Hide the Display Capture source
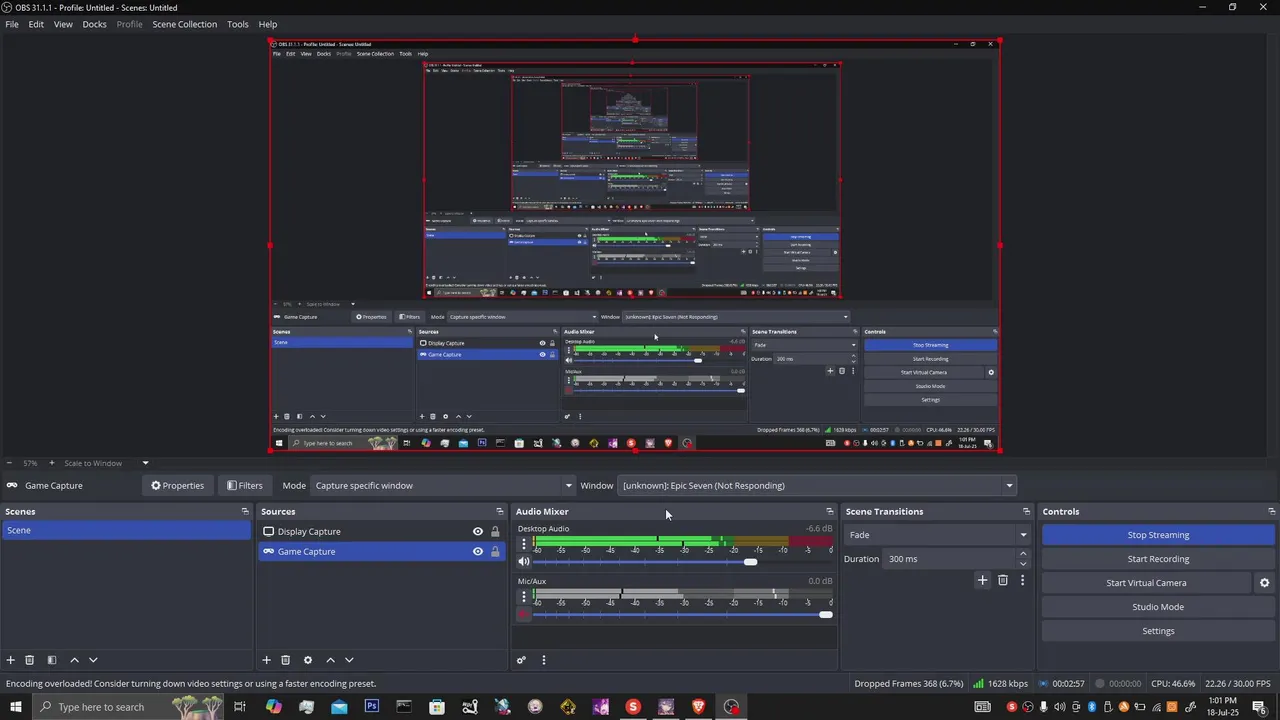 point(478,532)
